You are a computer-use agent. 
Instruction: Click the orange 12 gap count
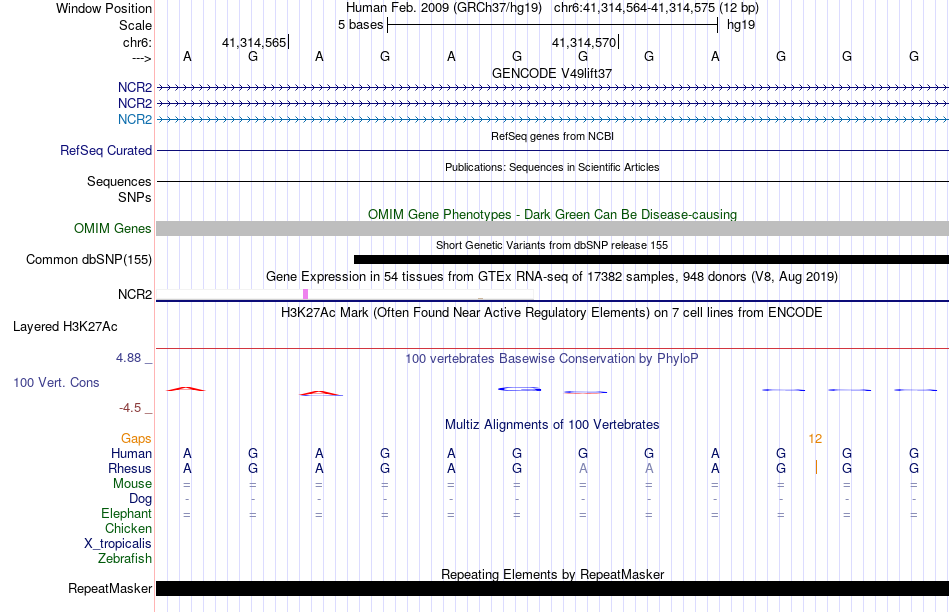pyautogui.click(x=815, y=439)
